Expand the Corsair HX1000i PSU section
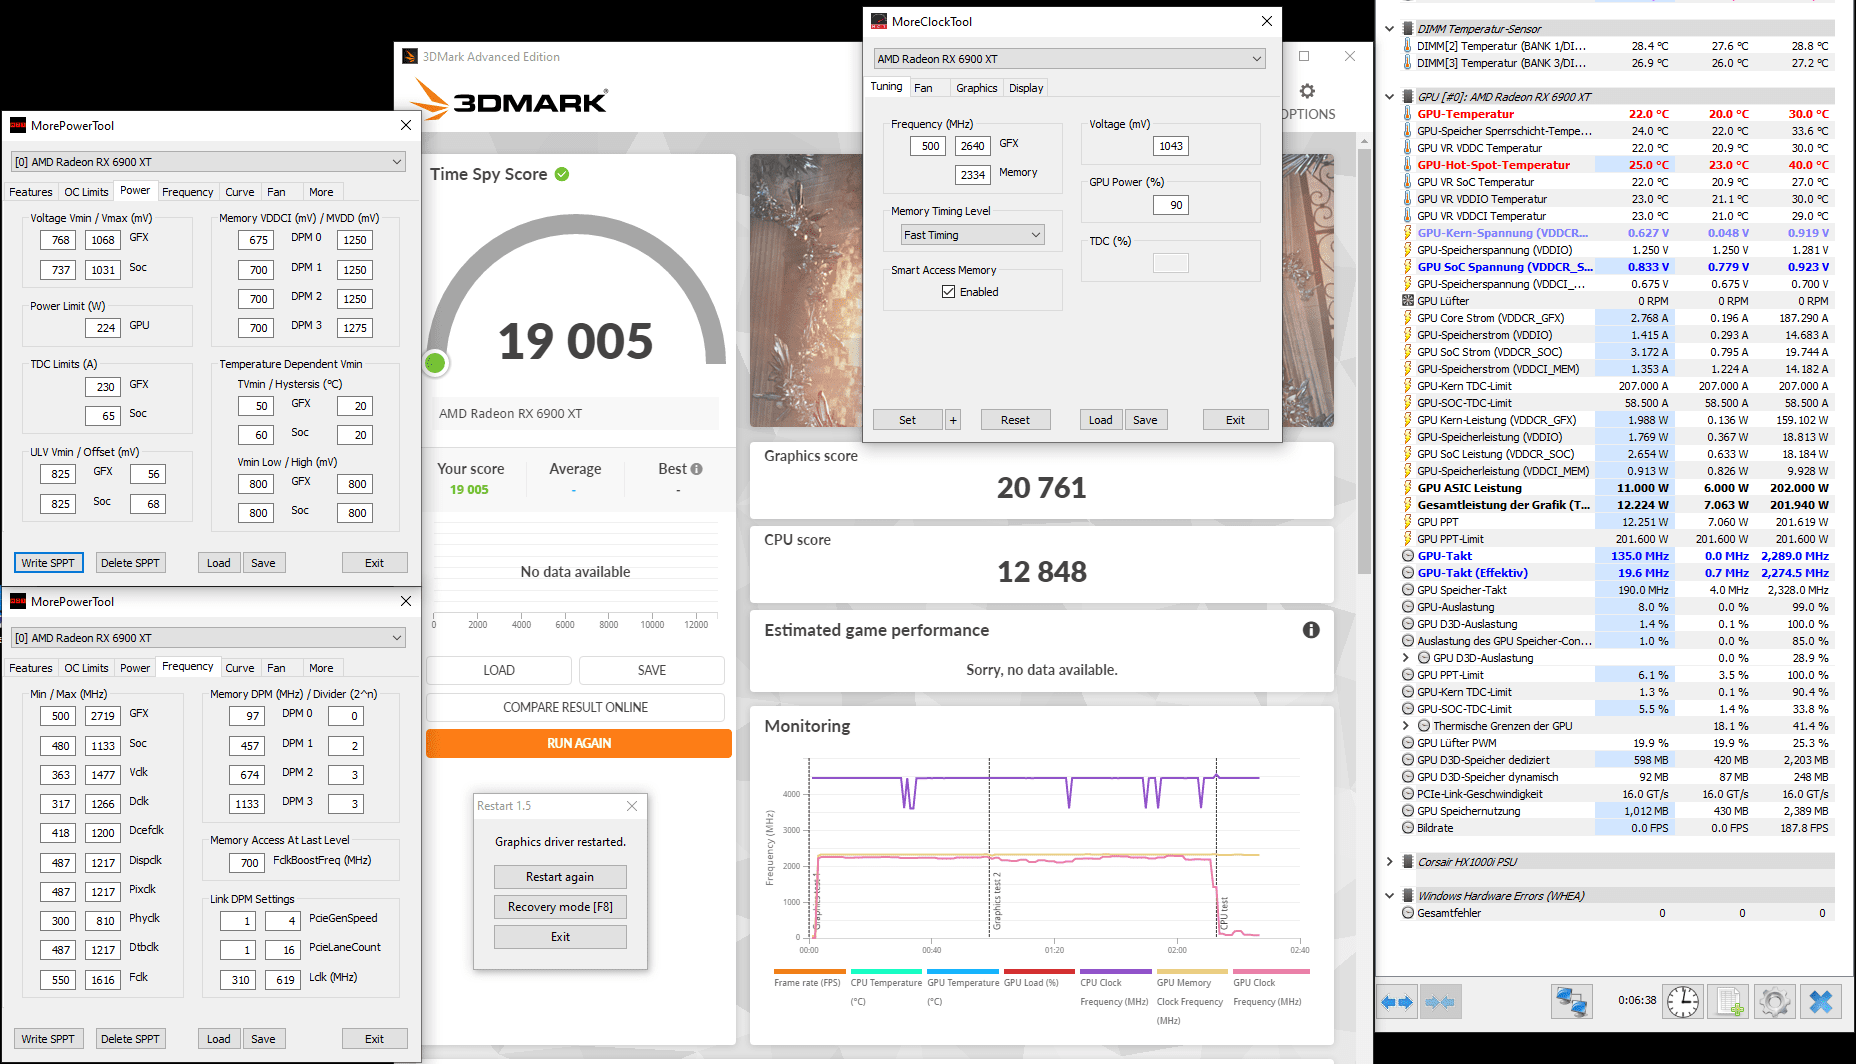1856x1064 pixels. [x=1389, y=862]
